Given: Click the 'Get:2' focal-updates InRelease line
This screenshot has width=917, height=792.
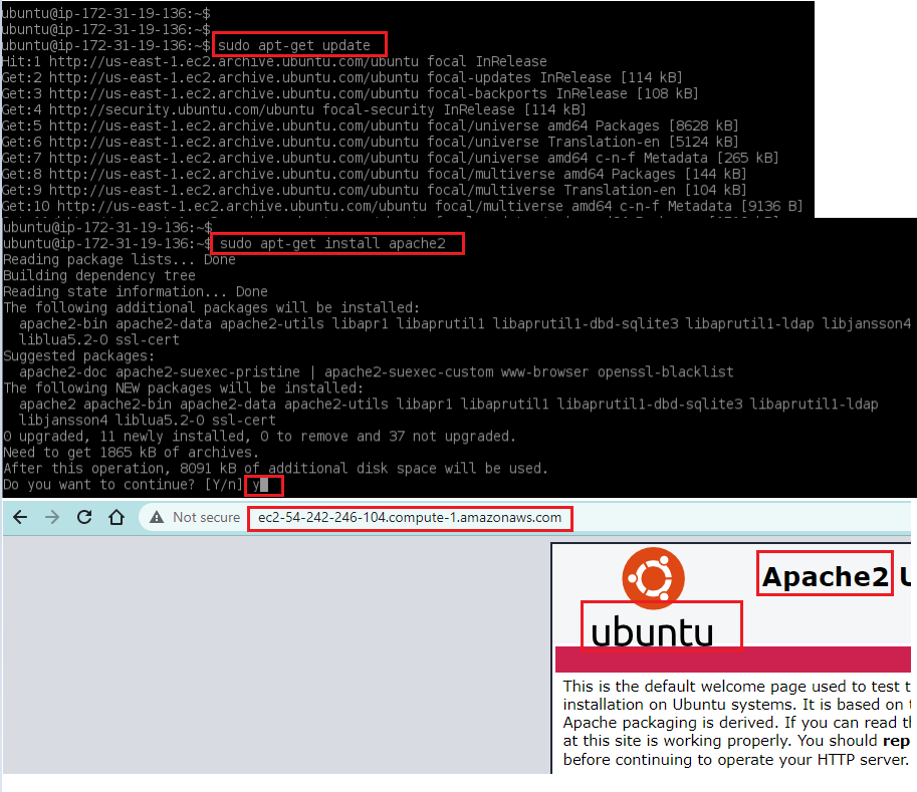Looking at the screenshot, I should 342,77.
